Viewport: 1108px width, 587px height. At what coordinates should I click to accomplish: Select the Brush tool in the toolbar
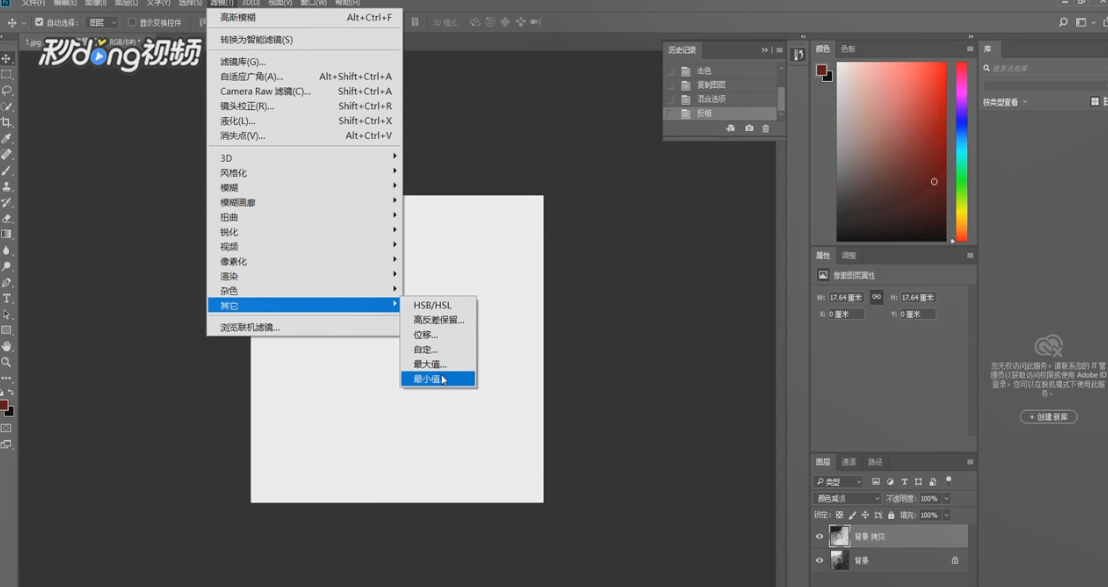click(6, 170)
